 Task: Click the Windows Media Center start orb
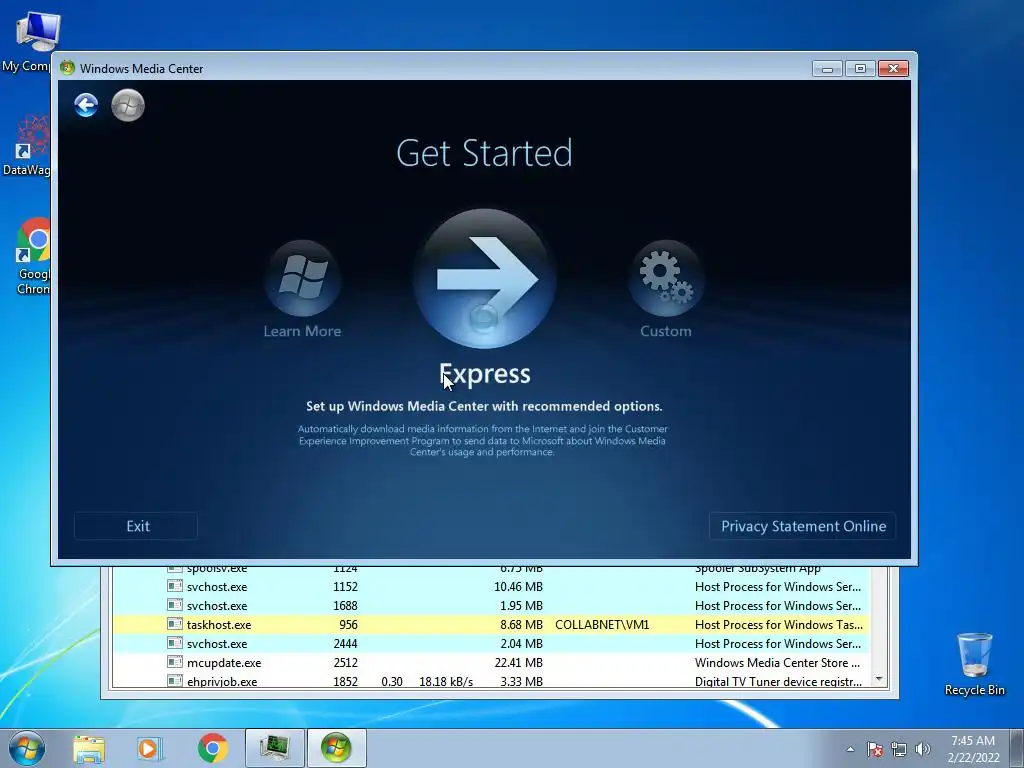click(128, 105)
